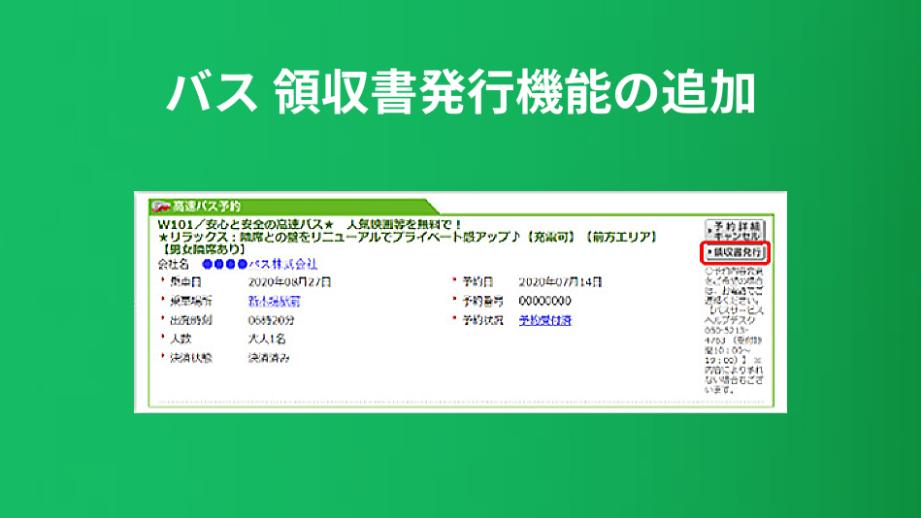
Task: Open 予約詳細キャンセル button
Action: coord(735,229)
